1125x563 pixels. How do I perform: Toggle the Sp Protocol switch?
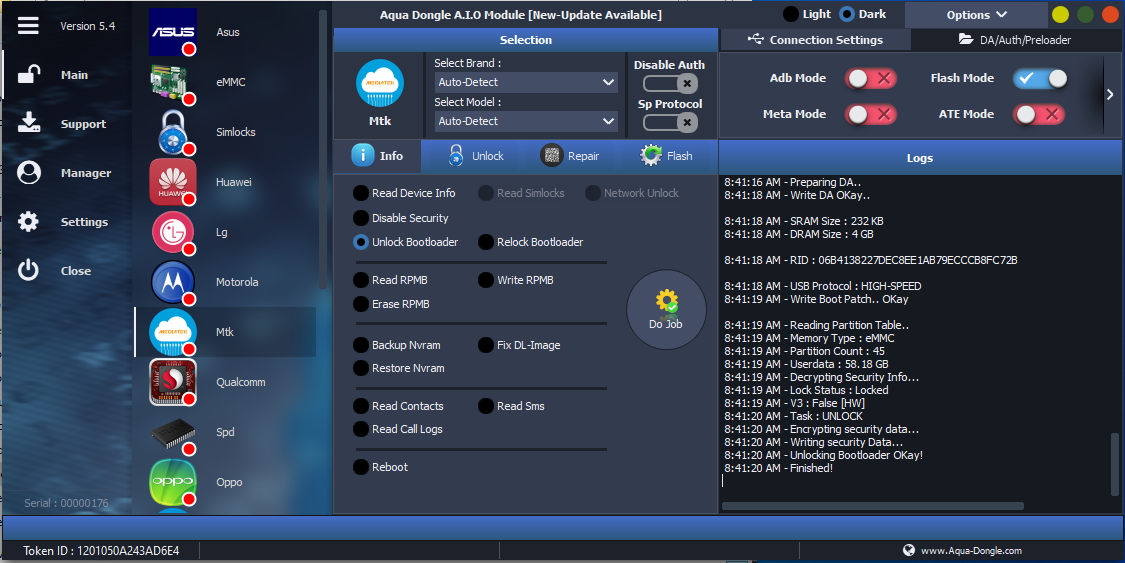click(x=671, y=123)
